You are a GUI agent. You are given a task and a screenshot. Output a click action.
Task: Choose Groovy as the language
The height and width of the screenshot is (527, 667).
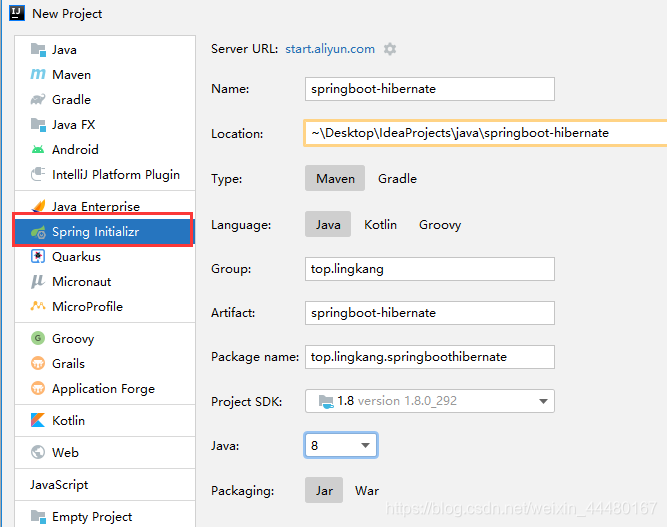coord(440,225)
